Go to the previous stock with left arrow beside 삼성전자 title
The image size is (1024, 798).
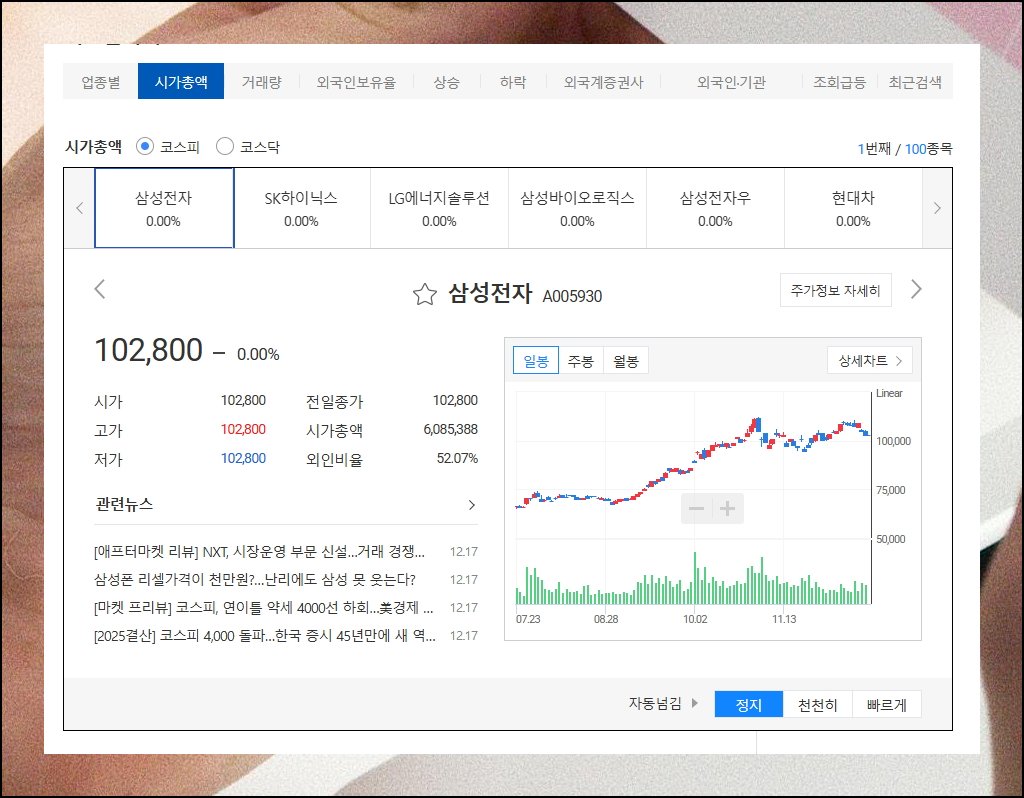[100, 289]
